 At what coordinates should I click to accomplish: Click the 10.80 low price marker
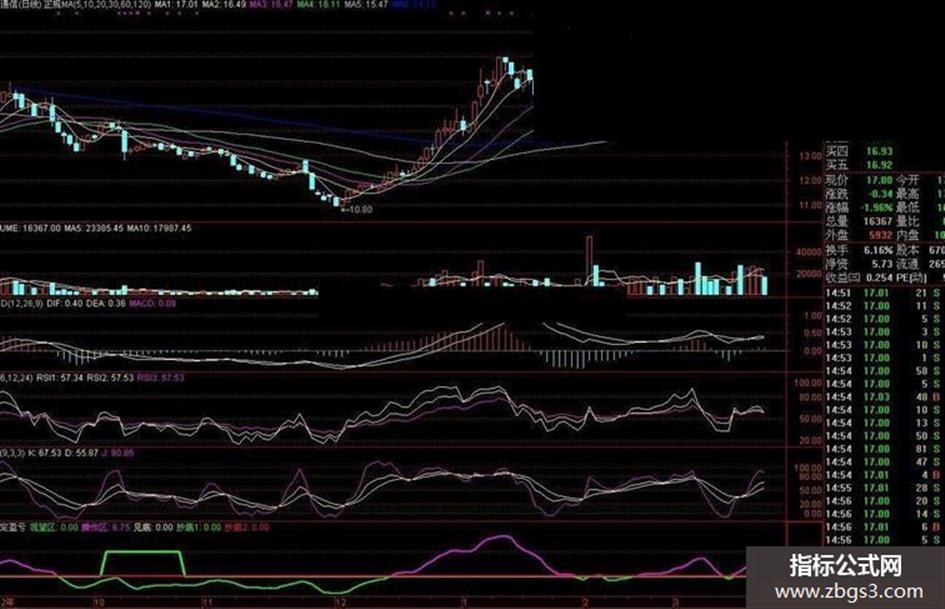pyautogui.click(x=357, y=210)
